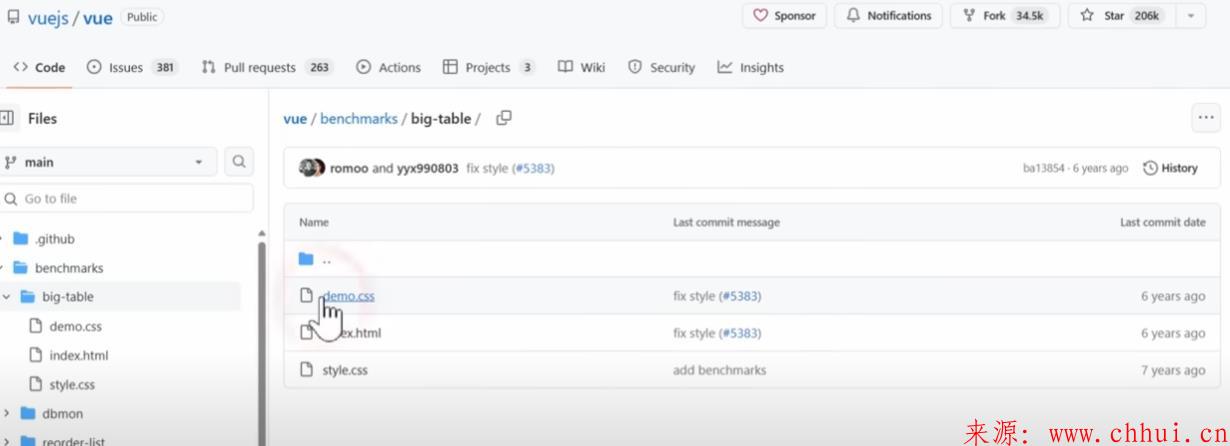
Task: Open the vue repository link
Action: tap(99, 18)
